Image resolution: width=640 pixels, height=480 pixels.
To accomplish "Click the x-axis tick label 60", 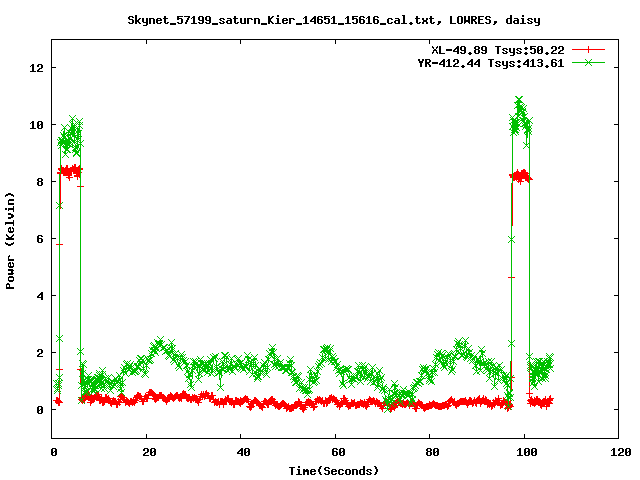I will (338, 452).
